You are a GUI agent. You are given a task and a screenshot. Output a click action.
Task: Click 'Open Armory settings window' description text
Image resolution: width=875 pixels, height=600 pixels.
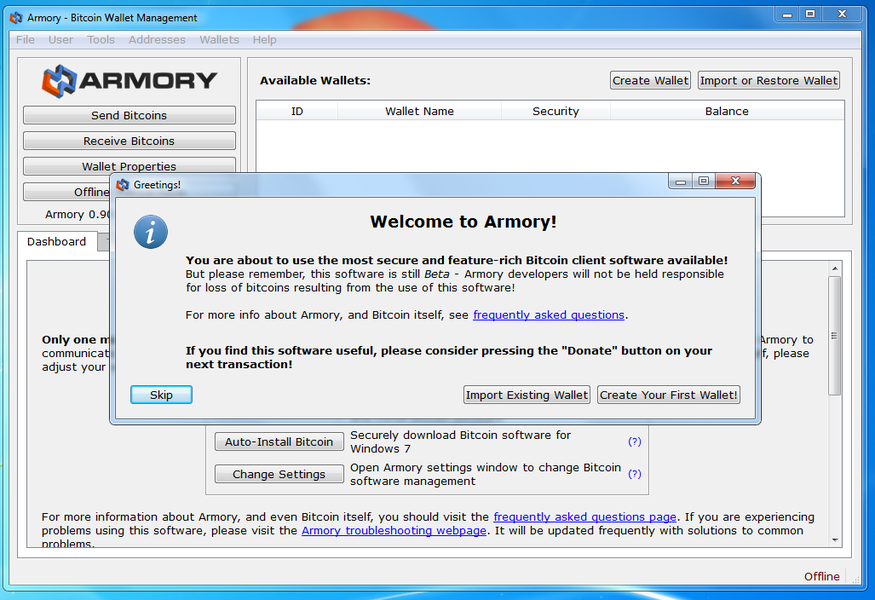[x=485, y=474]
